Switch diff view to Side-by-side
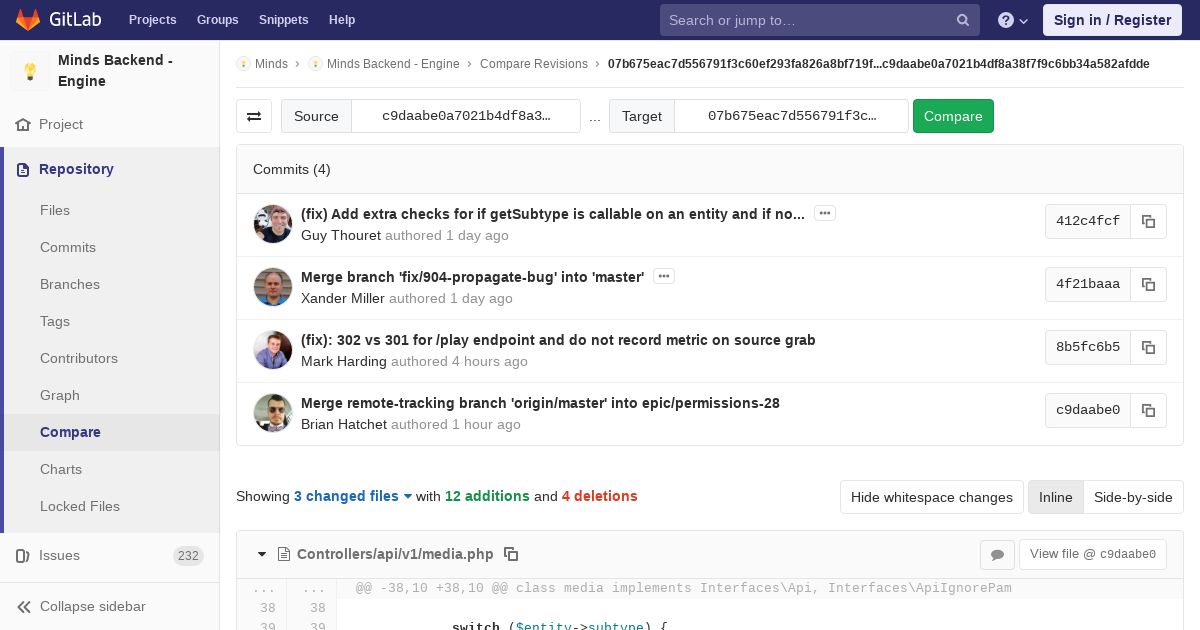The image size is (1200, 630). pyautogui.click(x=1133, y=497)
